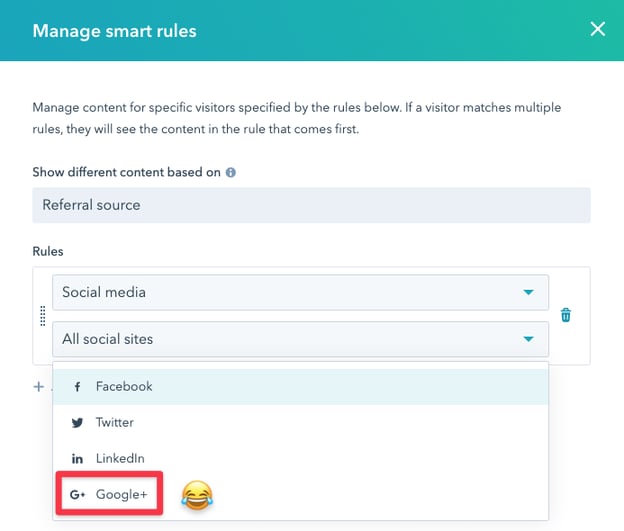This screenshot has width=624, height=531.
Task: Pick LinkedIn in the dropdown list
Action: pos(120,458)
